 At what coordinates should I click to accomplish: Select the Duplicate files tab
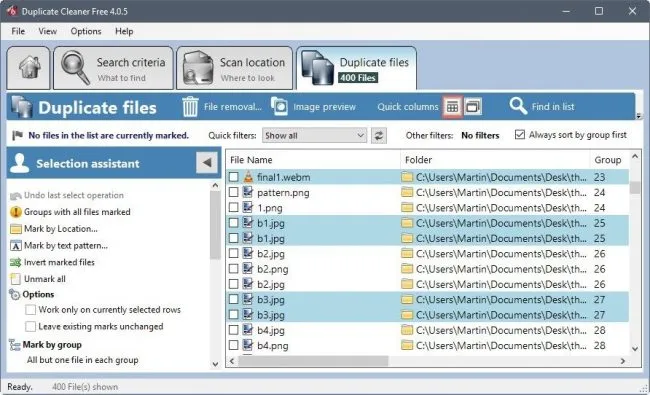pyautogui.click(x=357, y=68)
